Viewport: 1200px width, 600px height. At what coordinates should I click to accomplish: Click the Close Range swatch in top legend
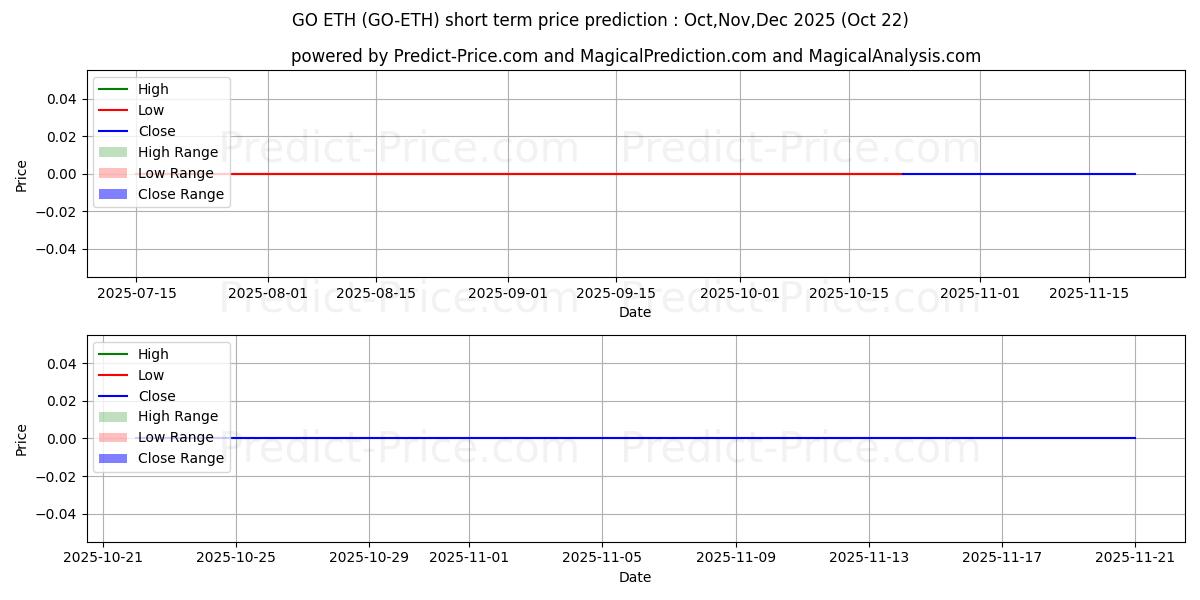pos(113,194)
